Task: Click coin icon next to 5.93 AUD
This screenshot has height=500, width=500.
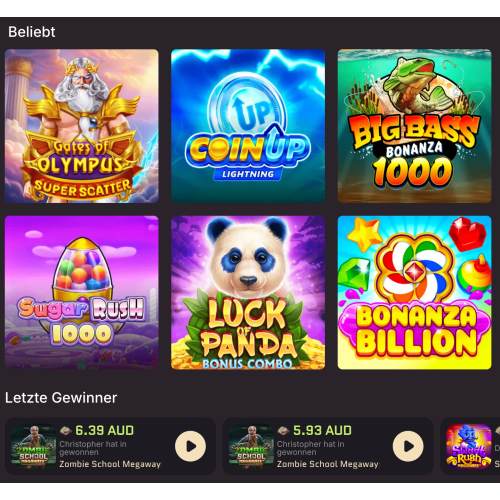Action: pyautogui.click(x=283, y=431)
